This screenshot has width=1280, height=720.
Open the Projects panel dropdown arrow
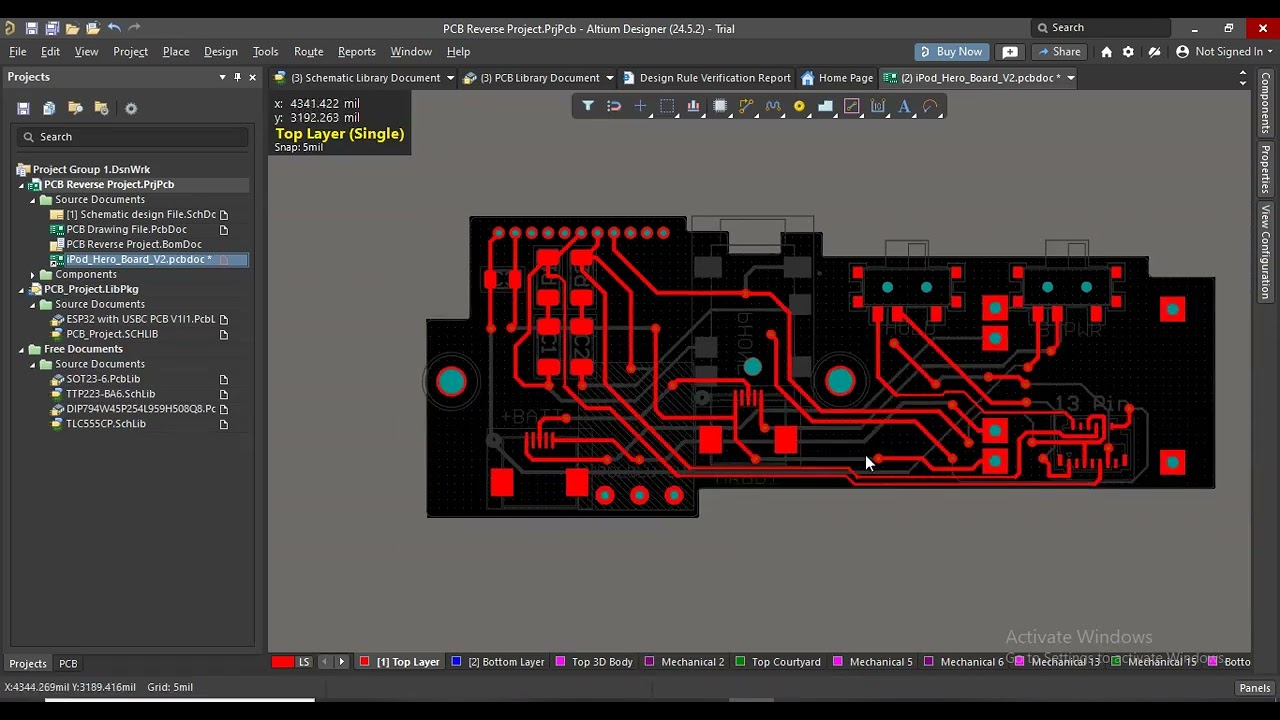click(x=222, y=77)
